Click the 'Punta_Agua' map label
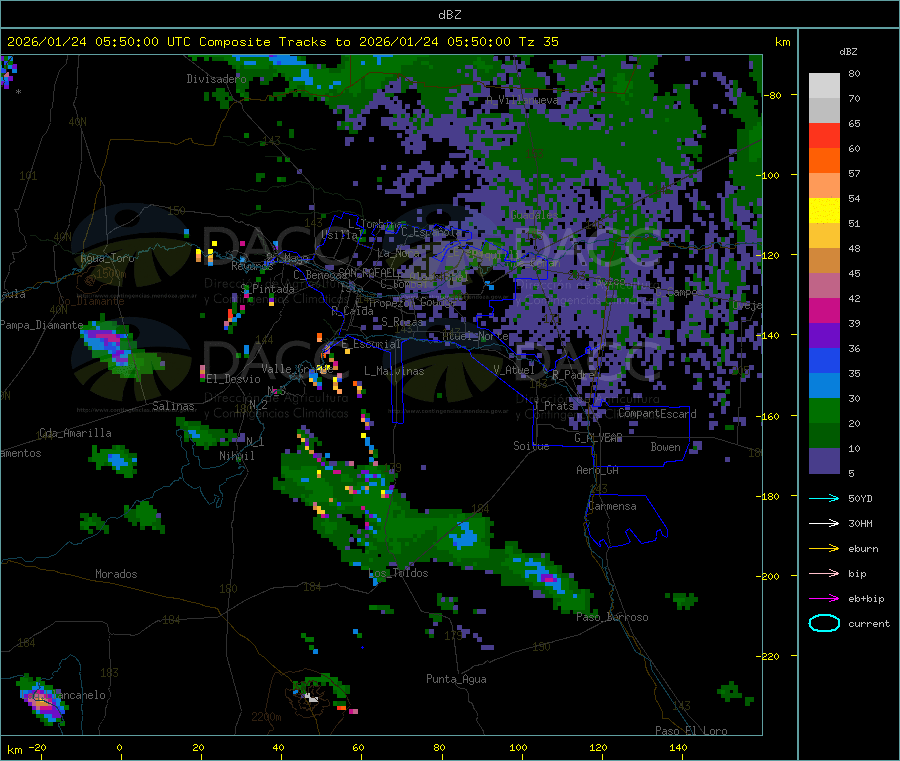 coord(456,679)
